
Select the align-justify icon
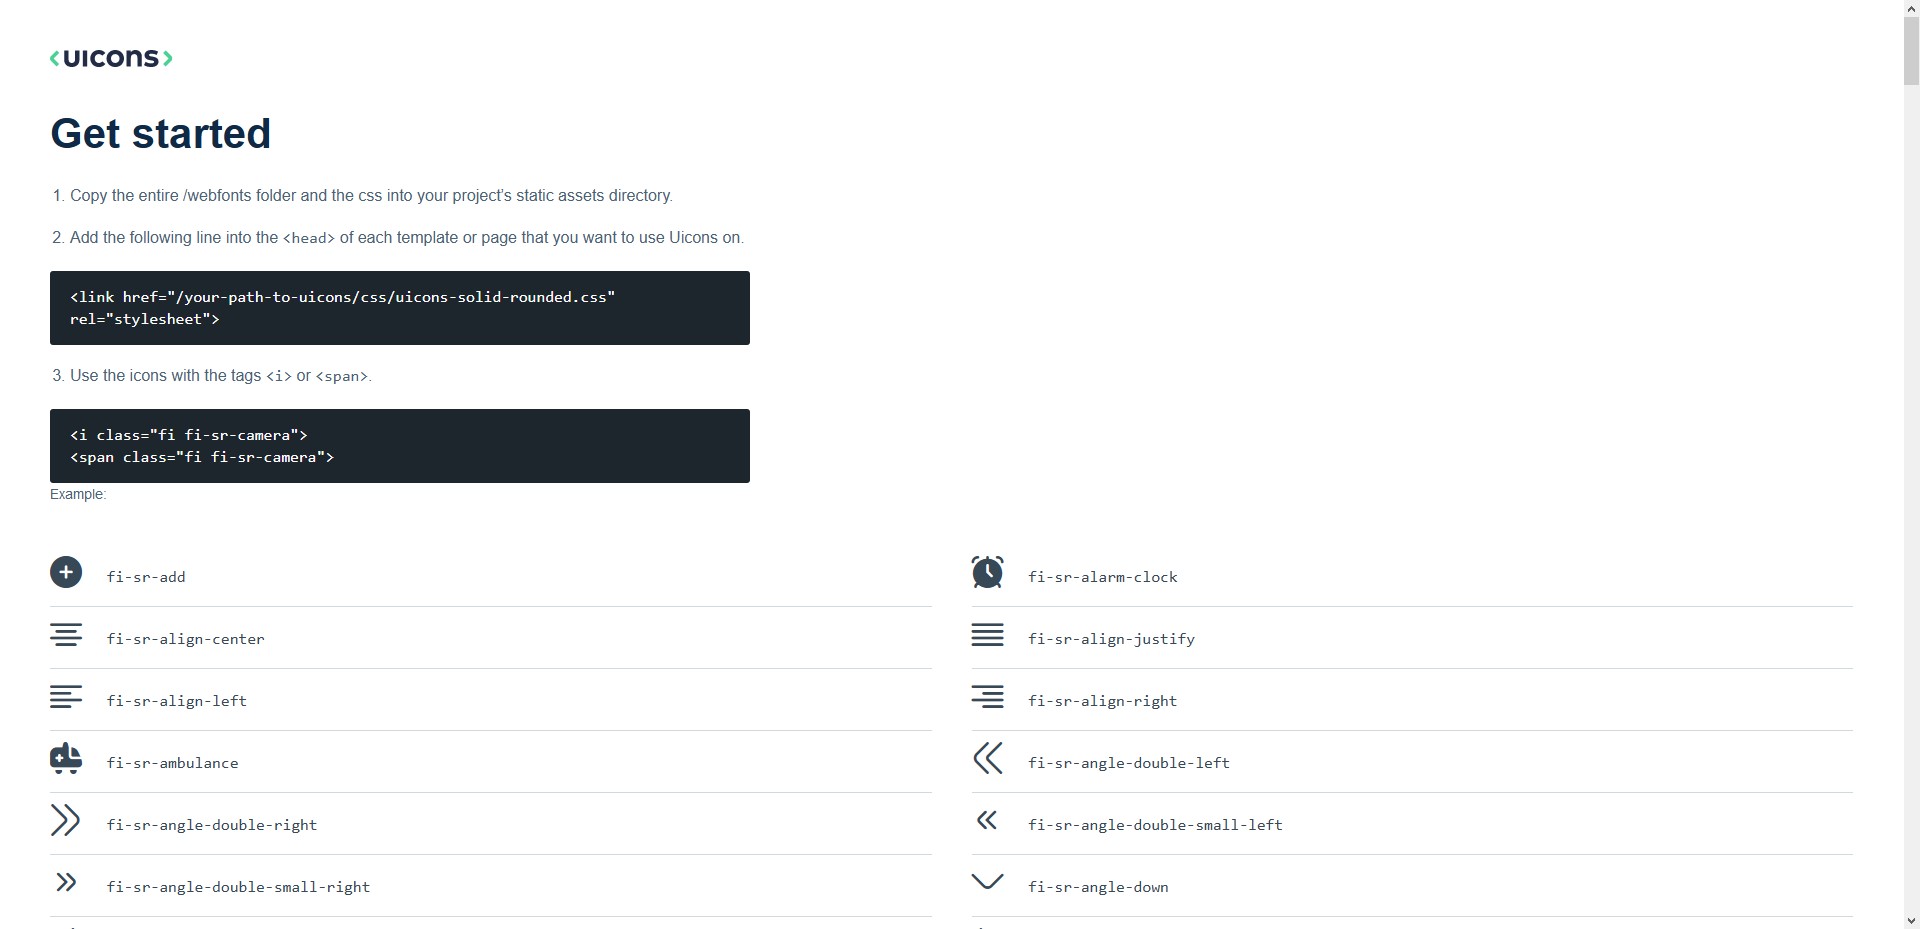[987, 635]
